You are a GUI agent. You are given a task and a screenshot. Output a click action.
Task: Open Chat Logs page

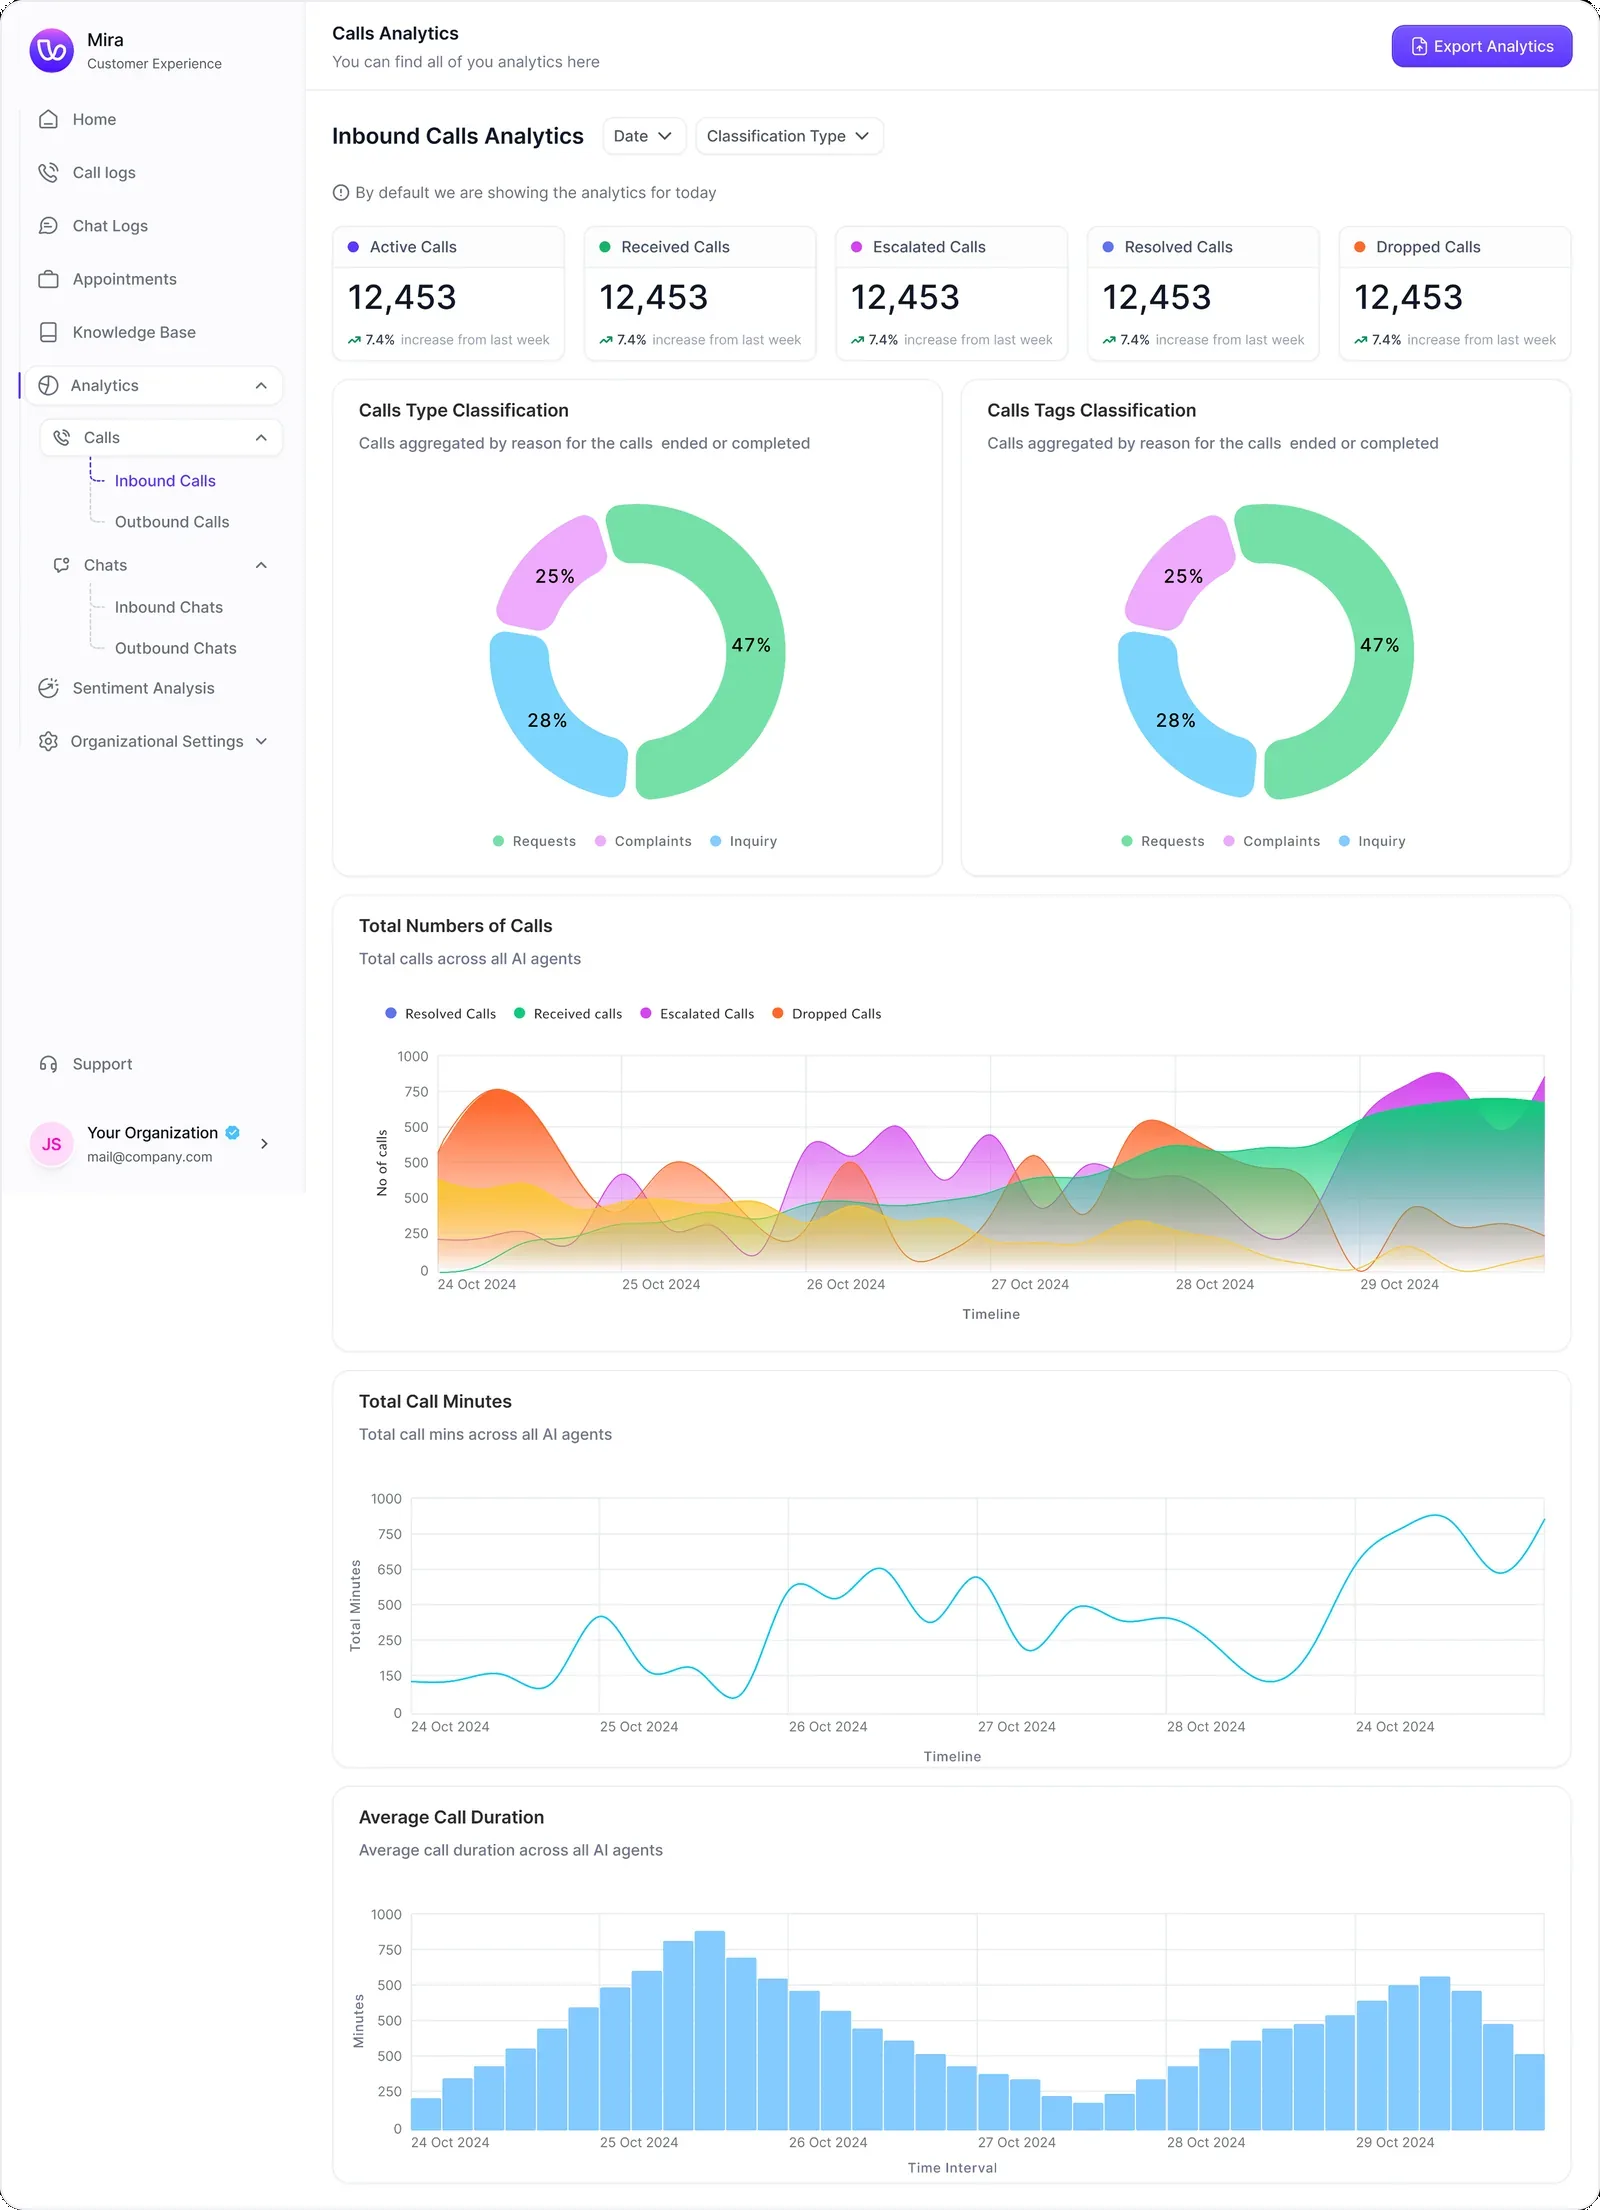click(110, 226)
